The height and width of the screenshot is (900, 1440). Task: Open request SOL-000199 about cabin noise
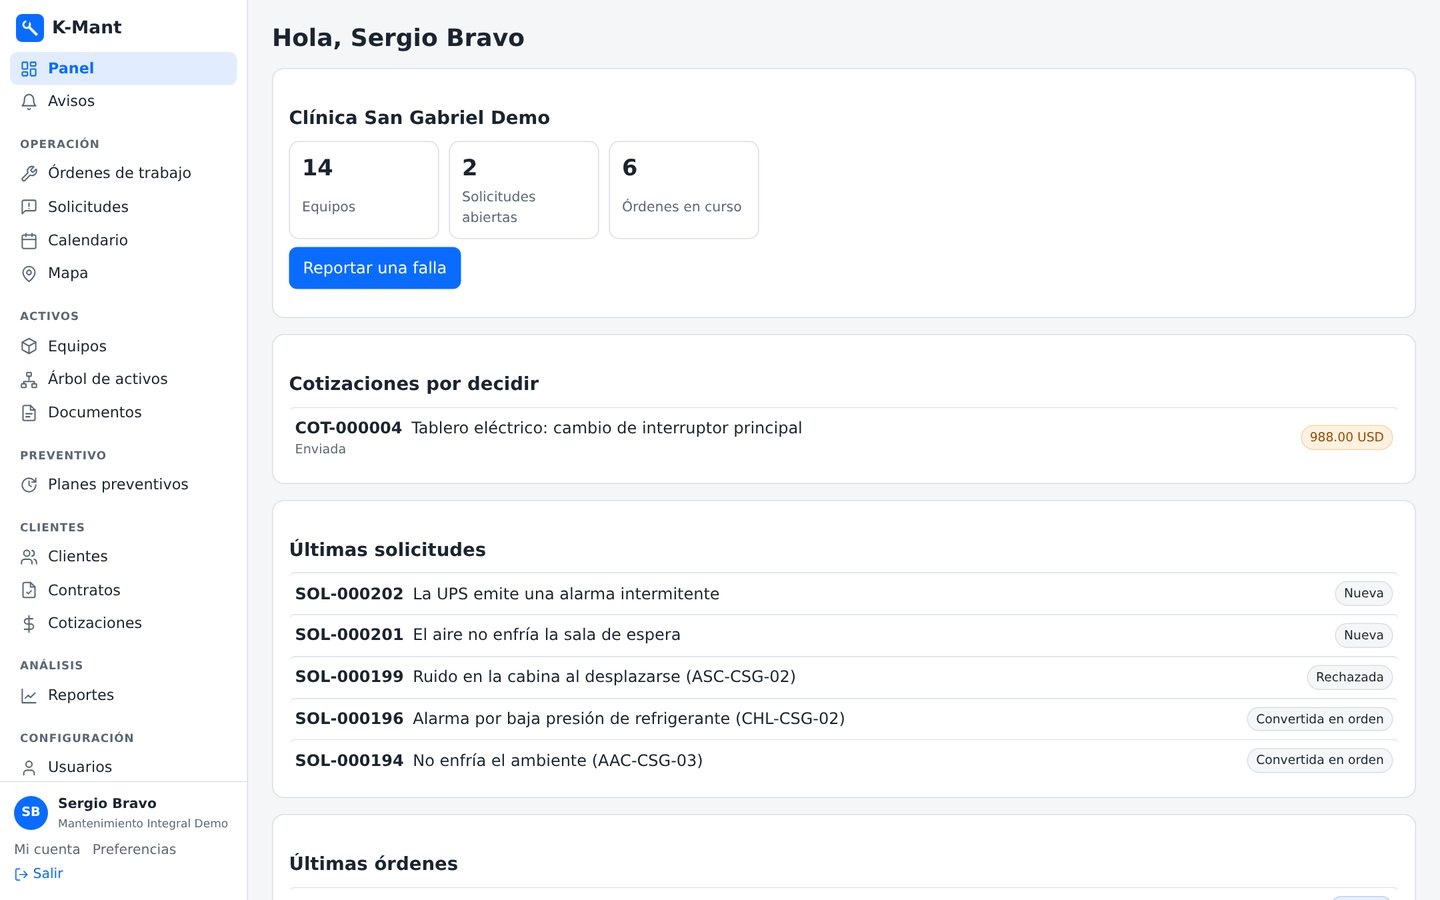pyautogui.click(x=844, y=677)
